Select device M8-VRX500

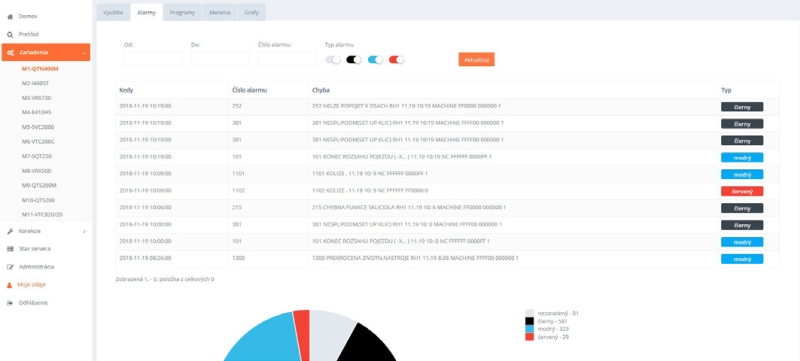point(37,171)
